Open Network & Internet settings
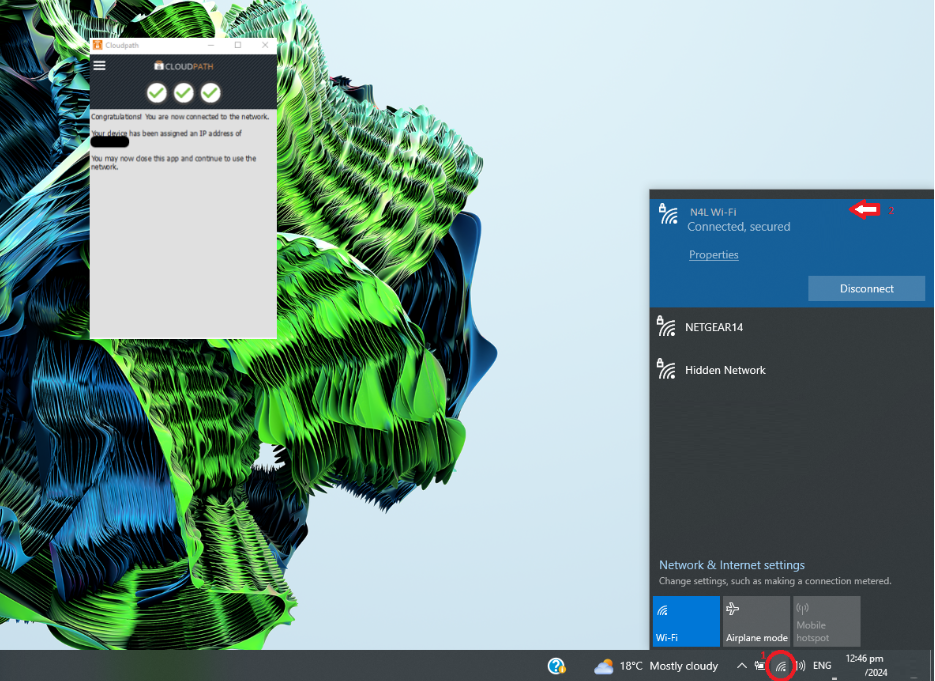 (x=731, y=564)
